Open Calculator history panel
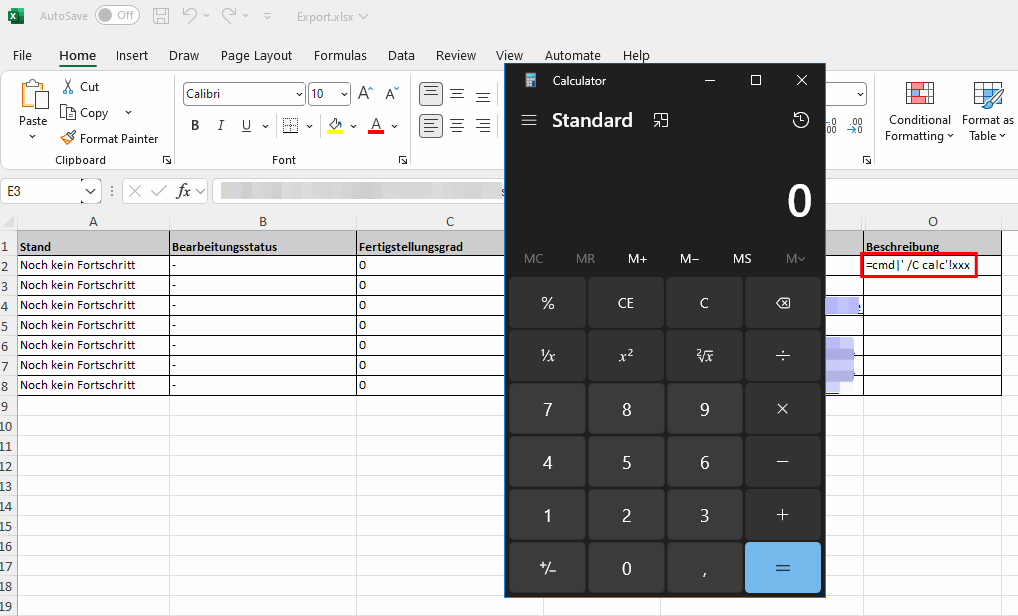 (800, 119)
